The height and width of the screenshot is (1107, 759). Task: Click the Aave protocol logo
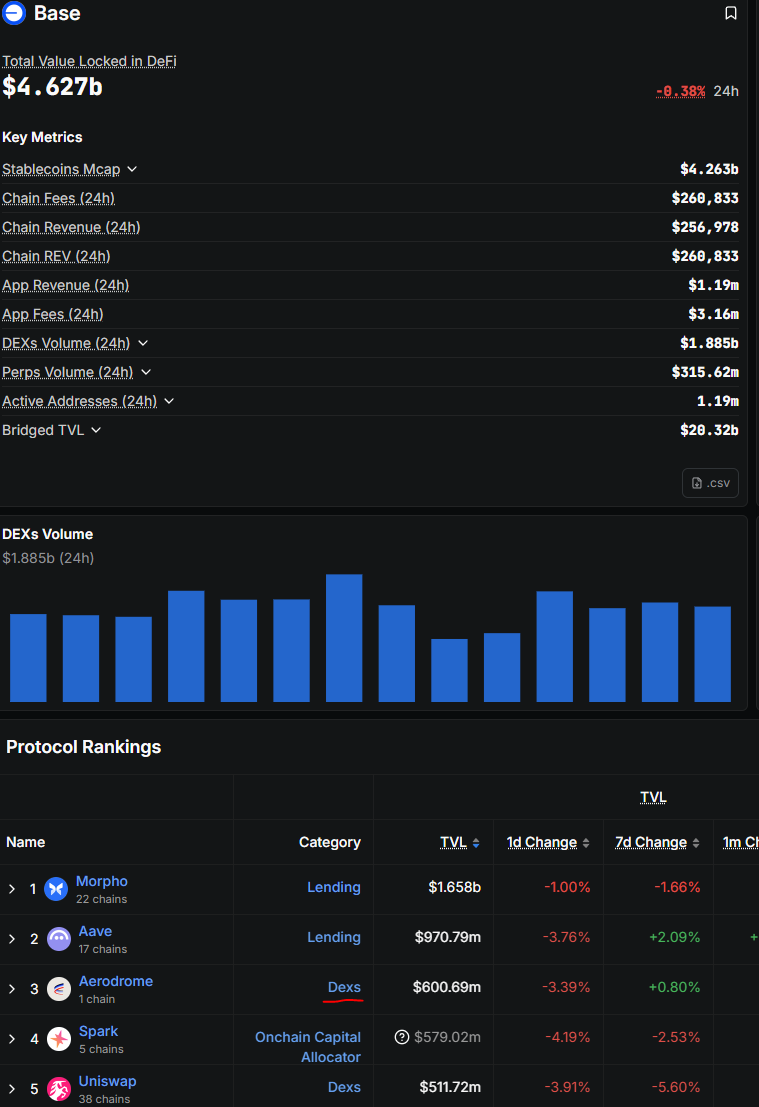pyautogui.click(x=59, y=939)
